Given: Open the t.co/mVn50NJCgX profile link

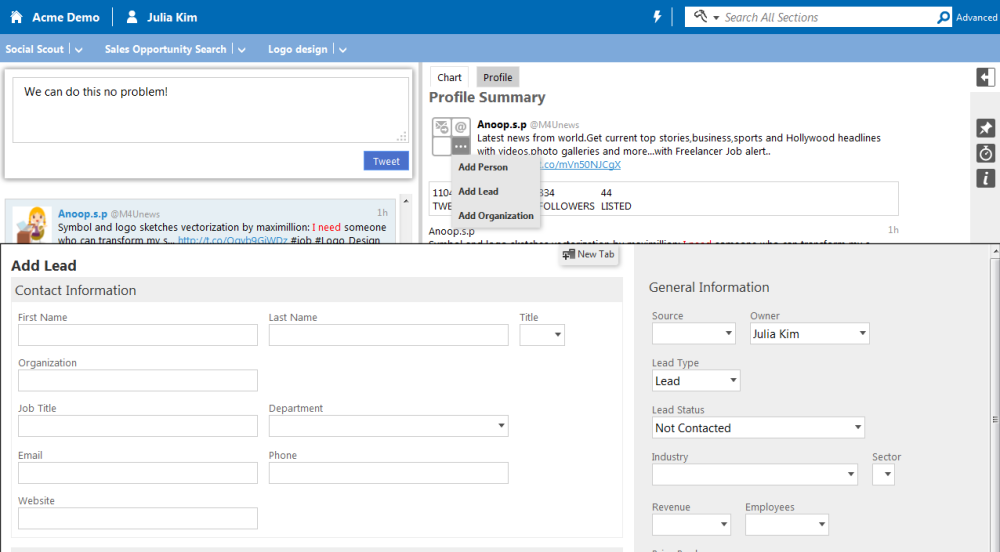Looking at the screenshot, I should coord(580,164).
